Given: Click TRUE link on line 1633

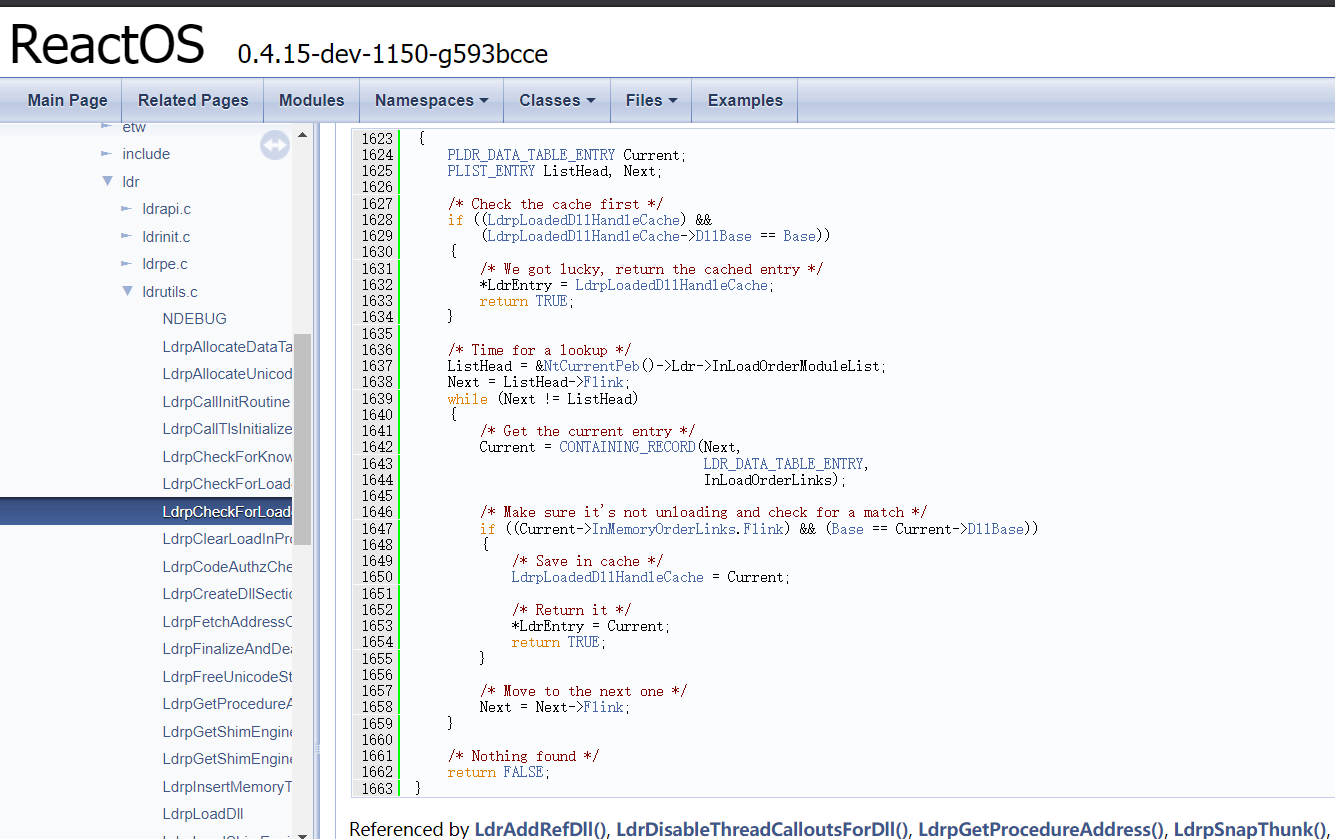Looking at the screenshot, I should tap(551, 301).
